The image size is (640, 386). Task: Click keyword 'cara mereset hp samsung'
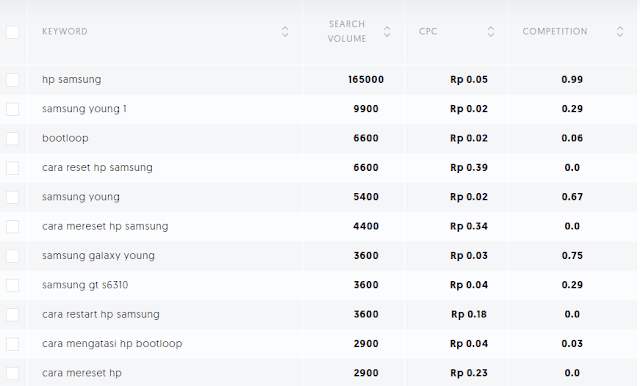[105, 226]
